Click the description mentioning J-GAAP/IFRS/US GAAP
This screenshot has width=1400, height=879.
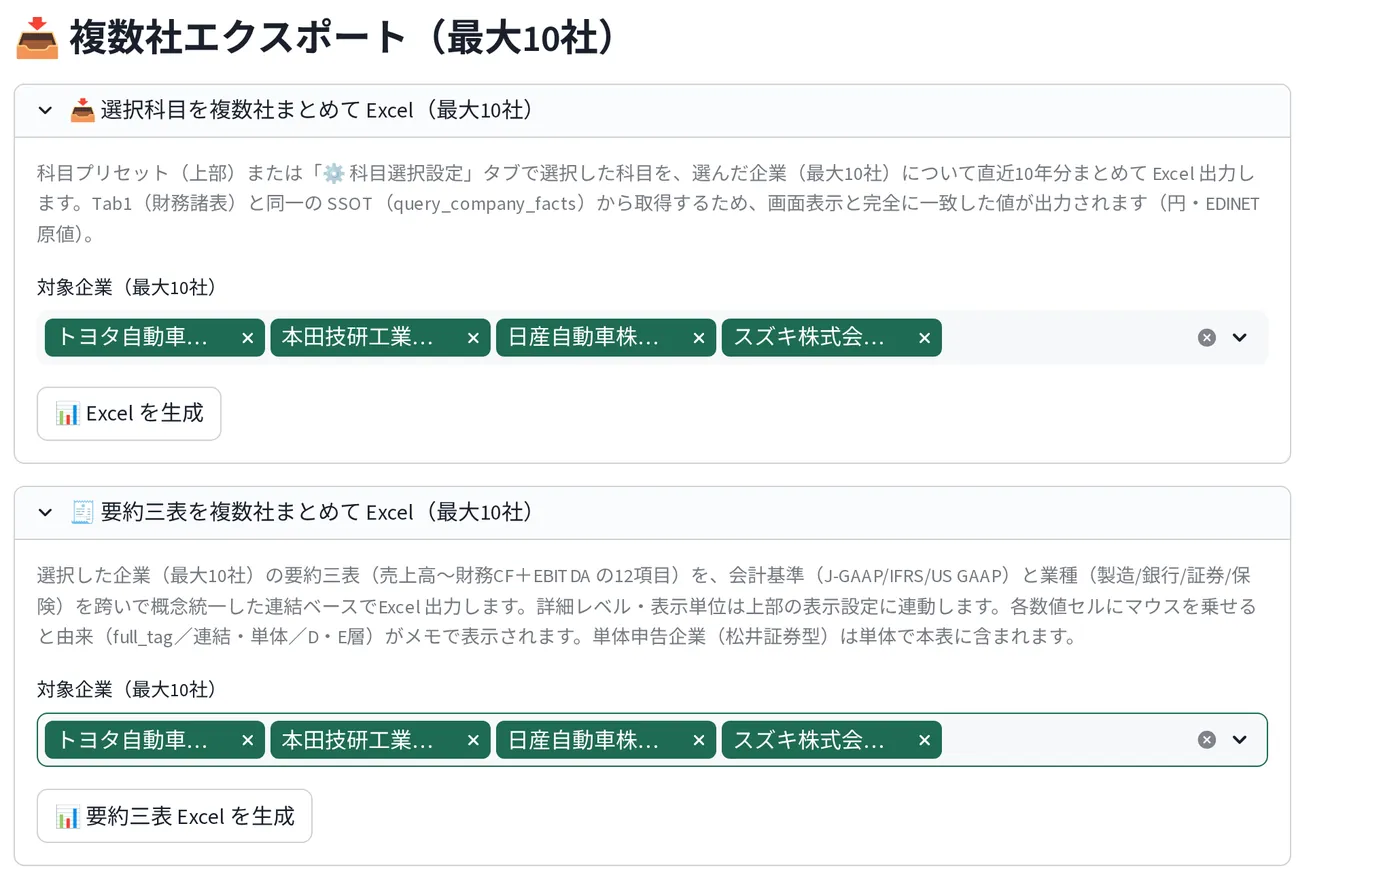647,606
